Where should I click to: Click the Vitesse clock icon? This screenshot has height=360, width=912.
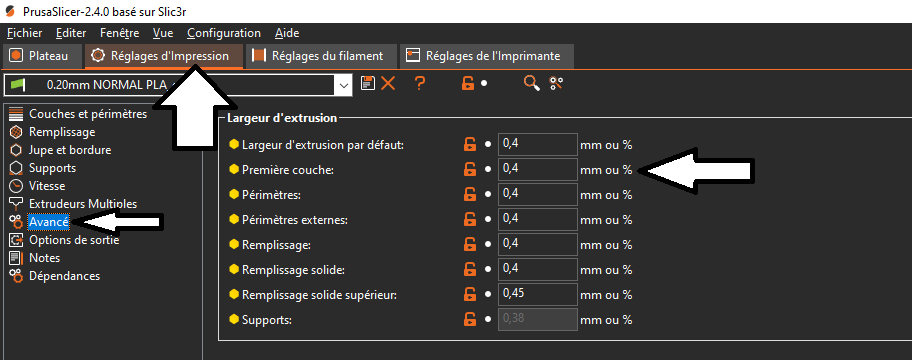(16, 186)
